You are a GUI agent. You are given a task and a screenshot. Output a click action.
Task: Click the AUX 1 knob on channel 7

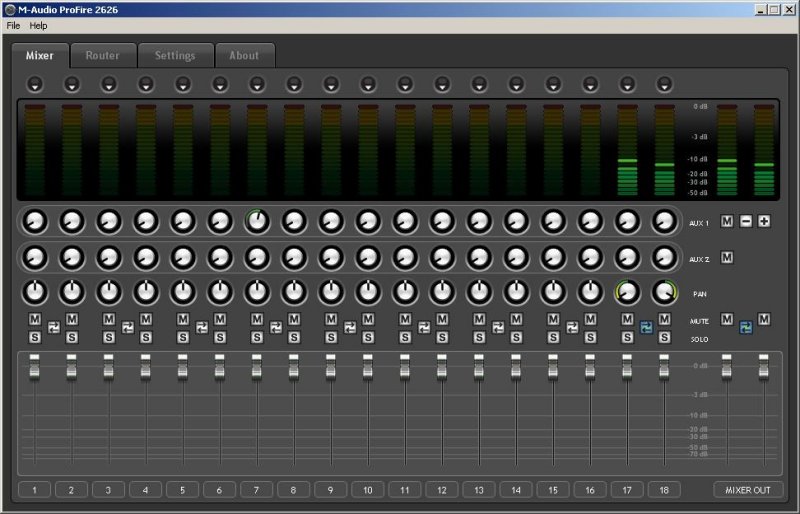pos(257,222)
